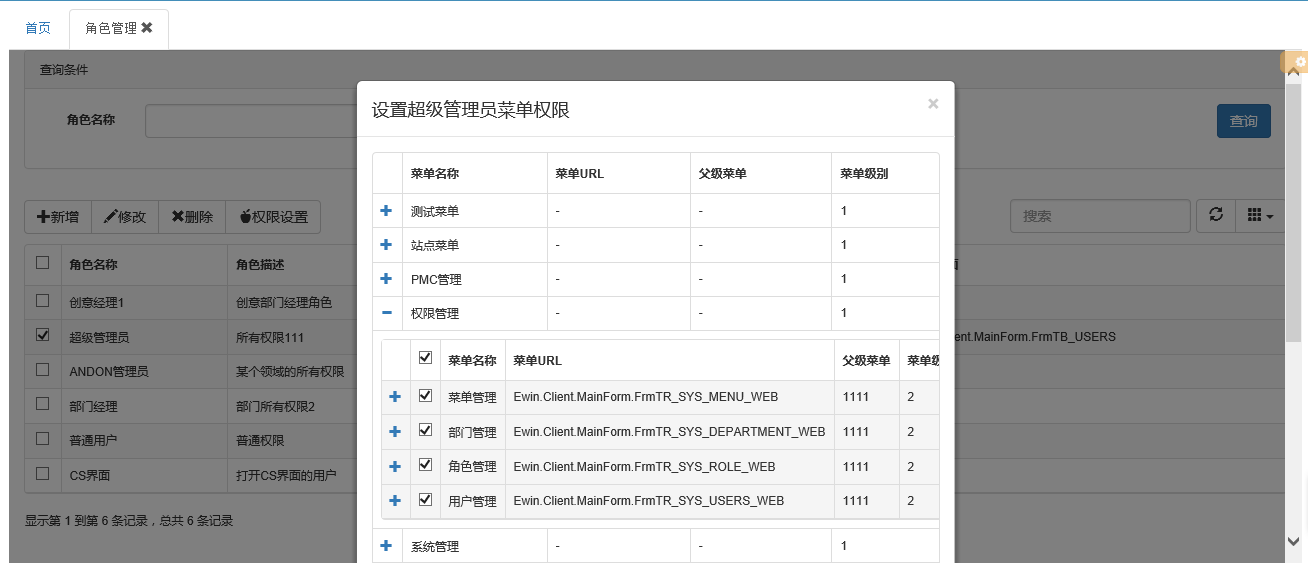
Task: Click the page scrollbar down arrow
Action: point(1294,540)
